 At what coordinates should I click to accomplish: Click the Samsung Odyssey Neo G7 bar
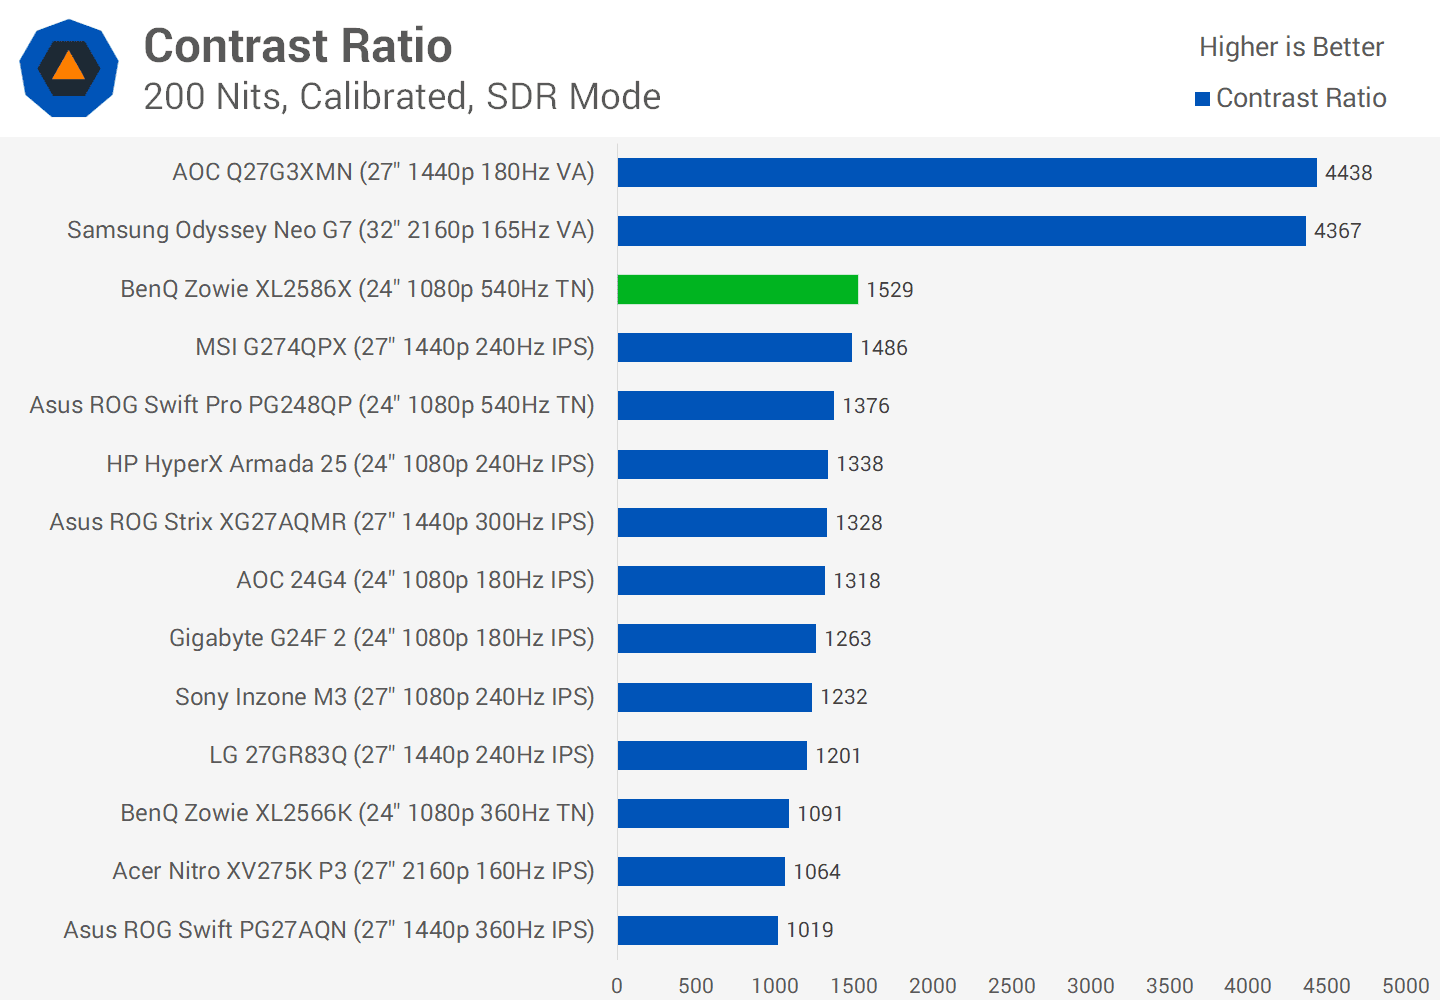tap(961, 231)
